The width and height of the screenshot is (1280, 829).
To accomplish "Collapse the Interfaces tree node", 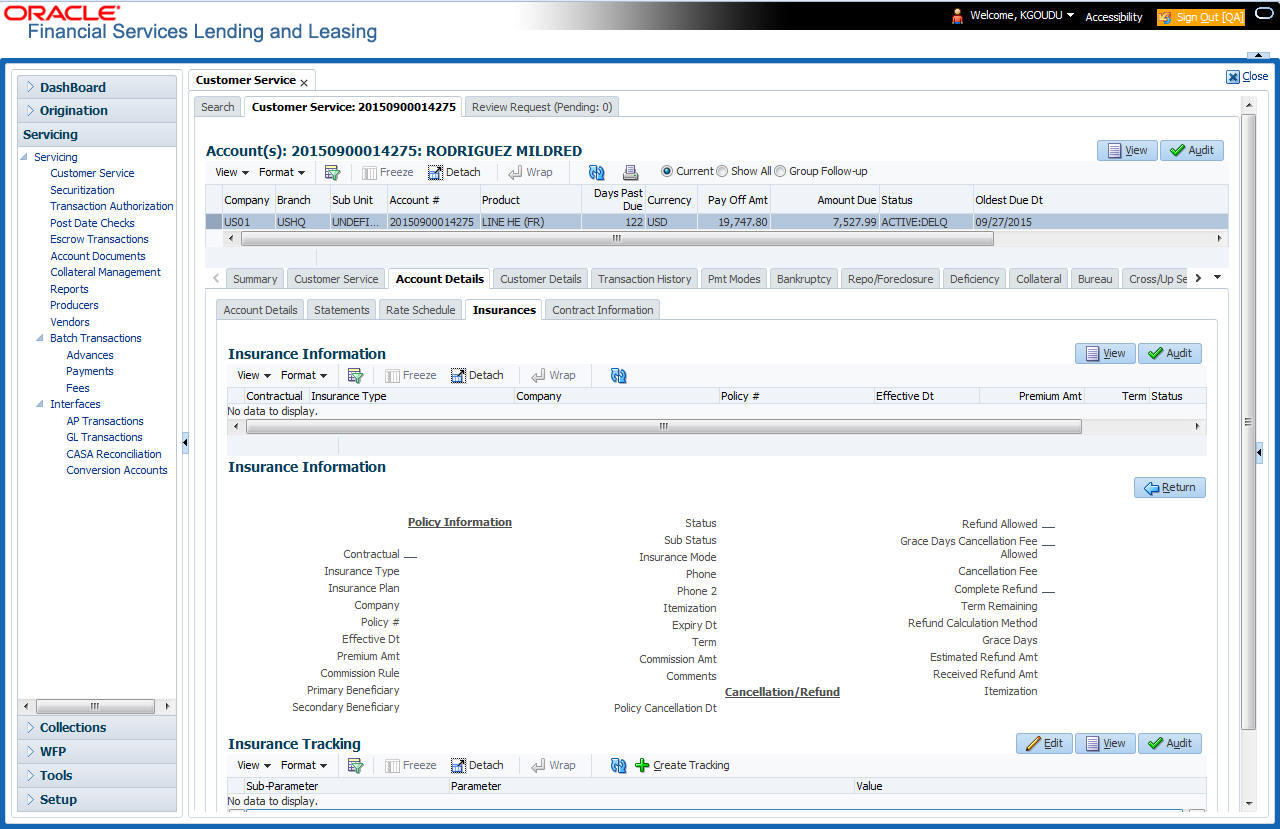I will point(40,404).
